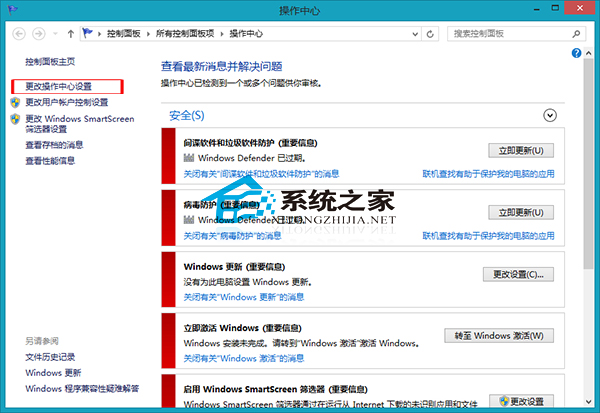Click the 安全(S) section heading

(187, 115)
